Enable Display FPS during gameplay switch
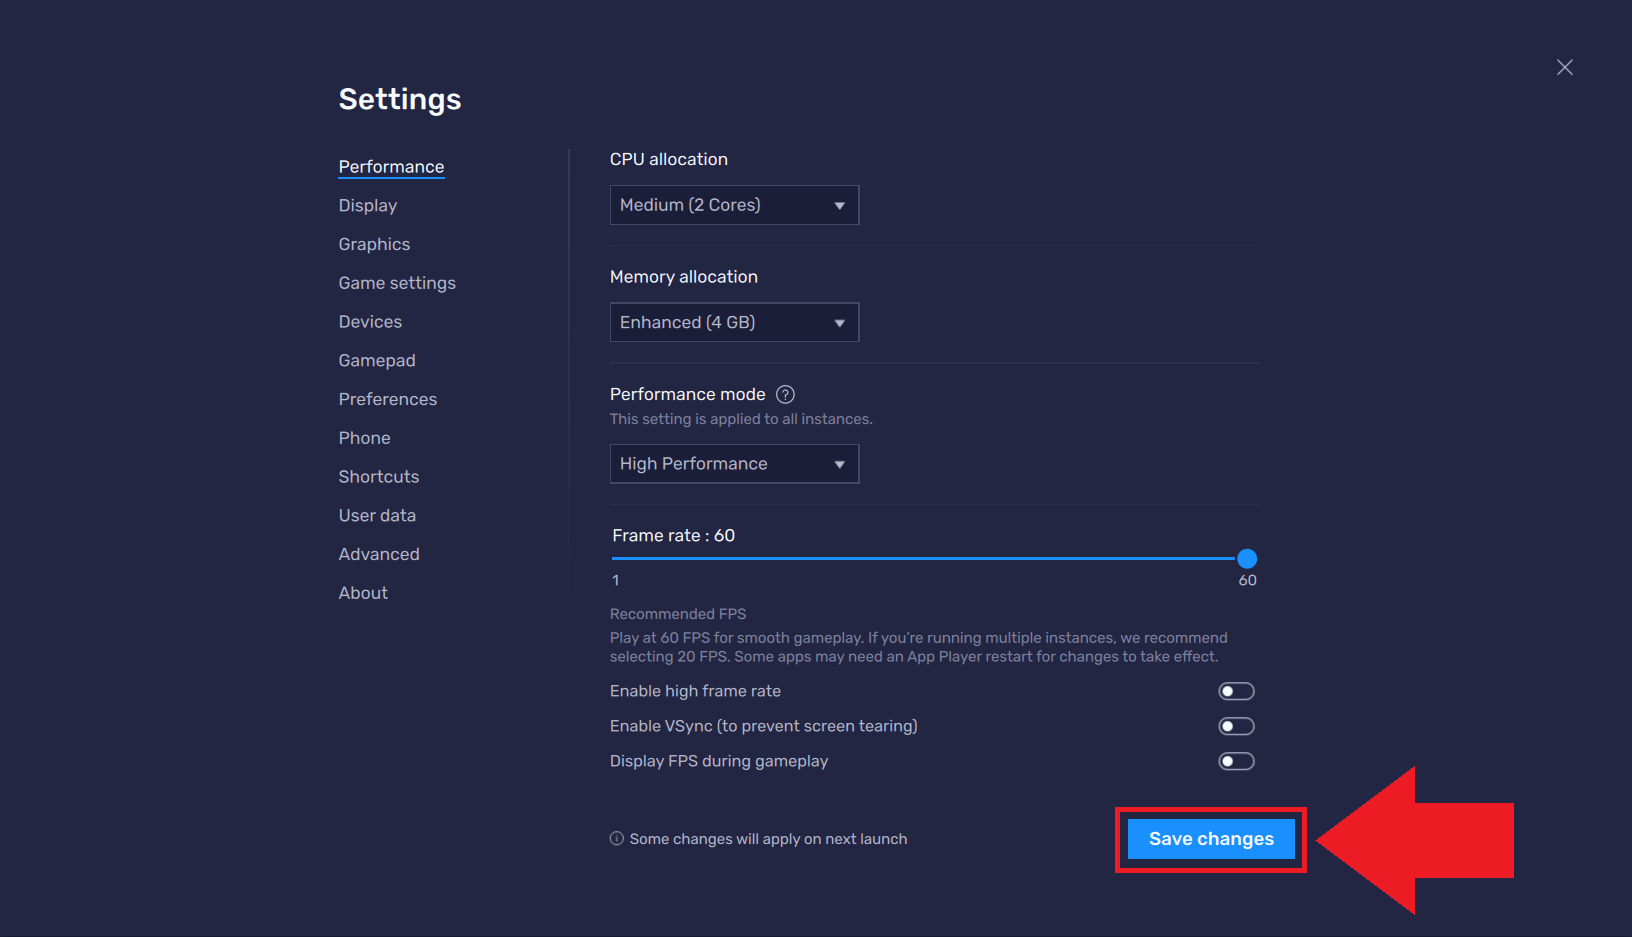This screenshot has width=1632, height=937. pos(1236,761)
